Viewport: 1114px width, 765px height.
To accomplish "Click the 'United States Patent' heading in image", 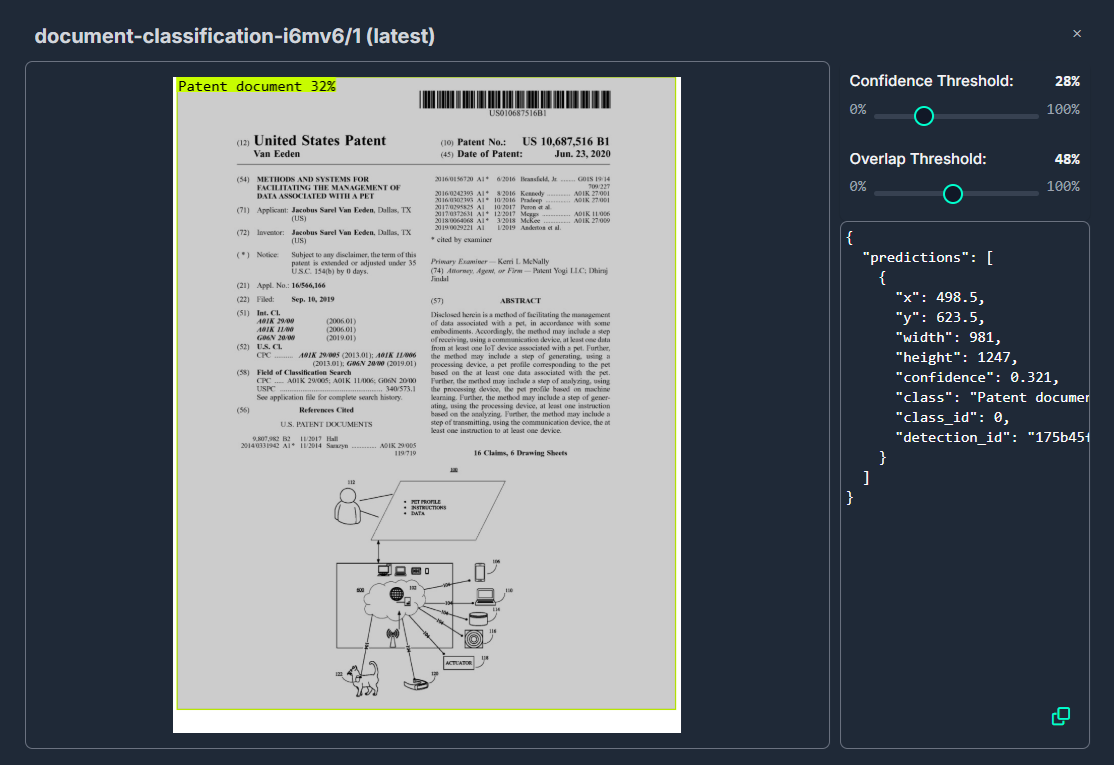I will click(x=320, y=141).
